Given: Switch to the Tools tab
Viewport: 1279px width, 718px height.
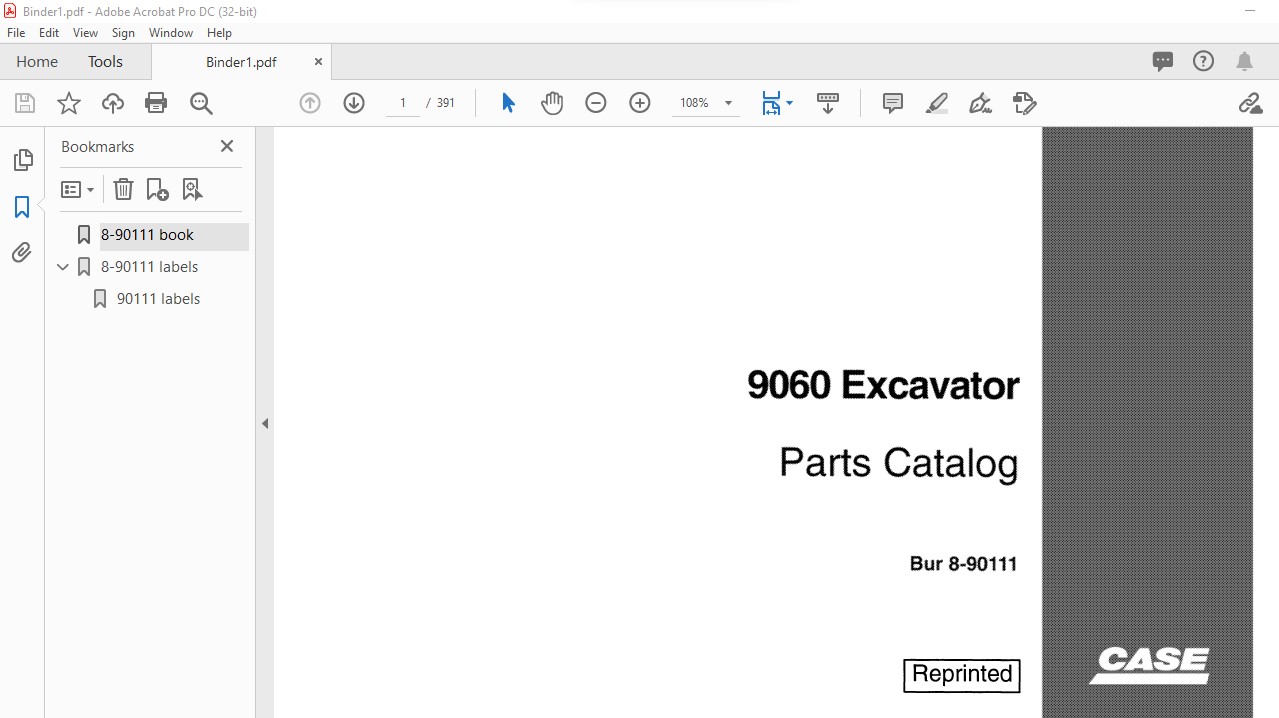Looking at the screenshot, I should pyautogui.click(x=105, y=61).
